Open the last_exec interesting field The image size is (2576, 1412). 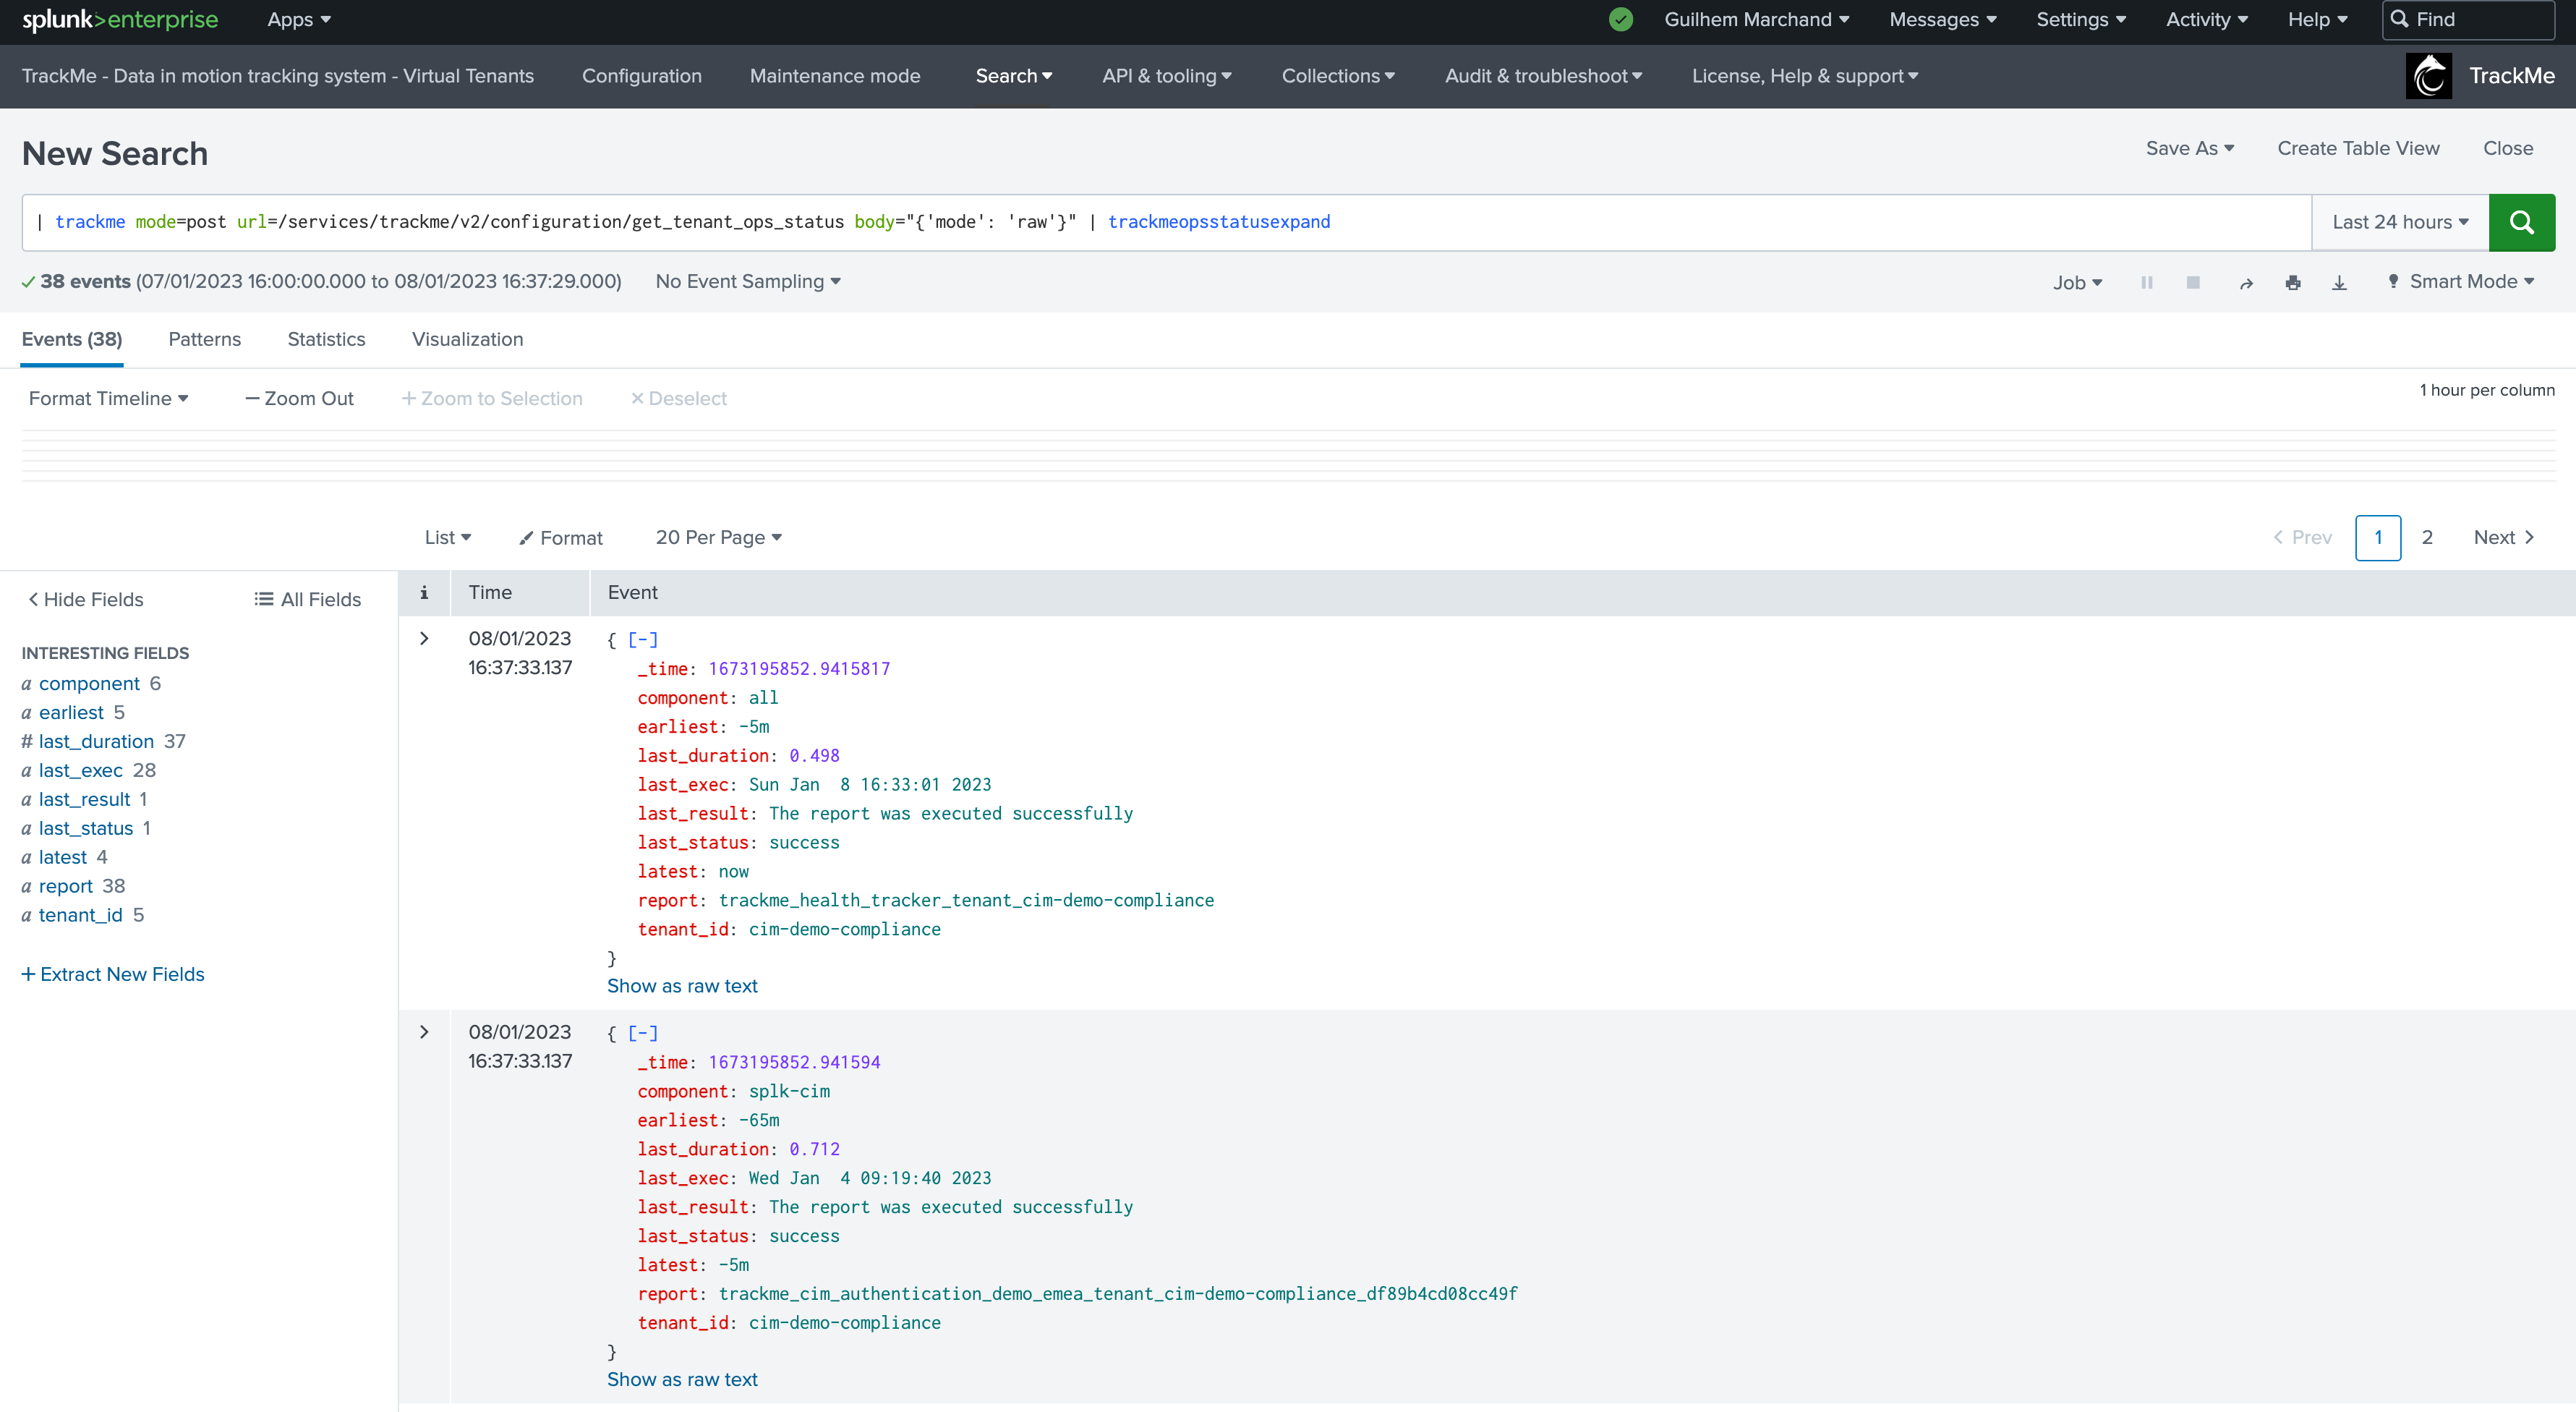point(80,770)
